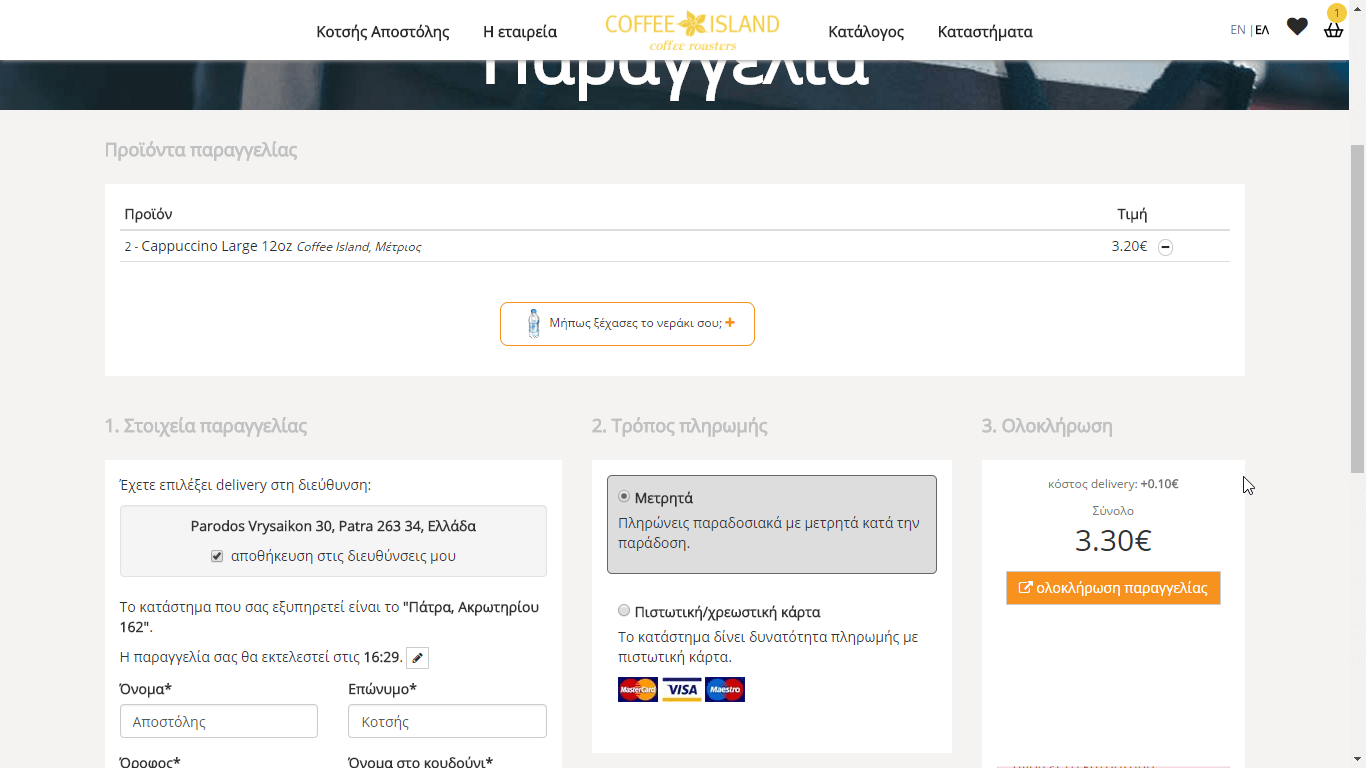Open the Κοτσής Αποστόλης account menu

[x=383, y=31]
